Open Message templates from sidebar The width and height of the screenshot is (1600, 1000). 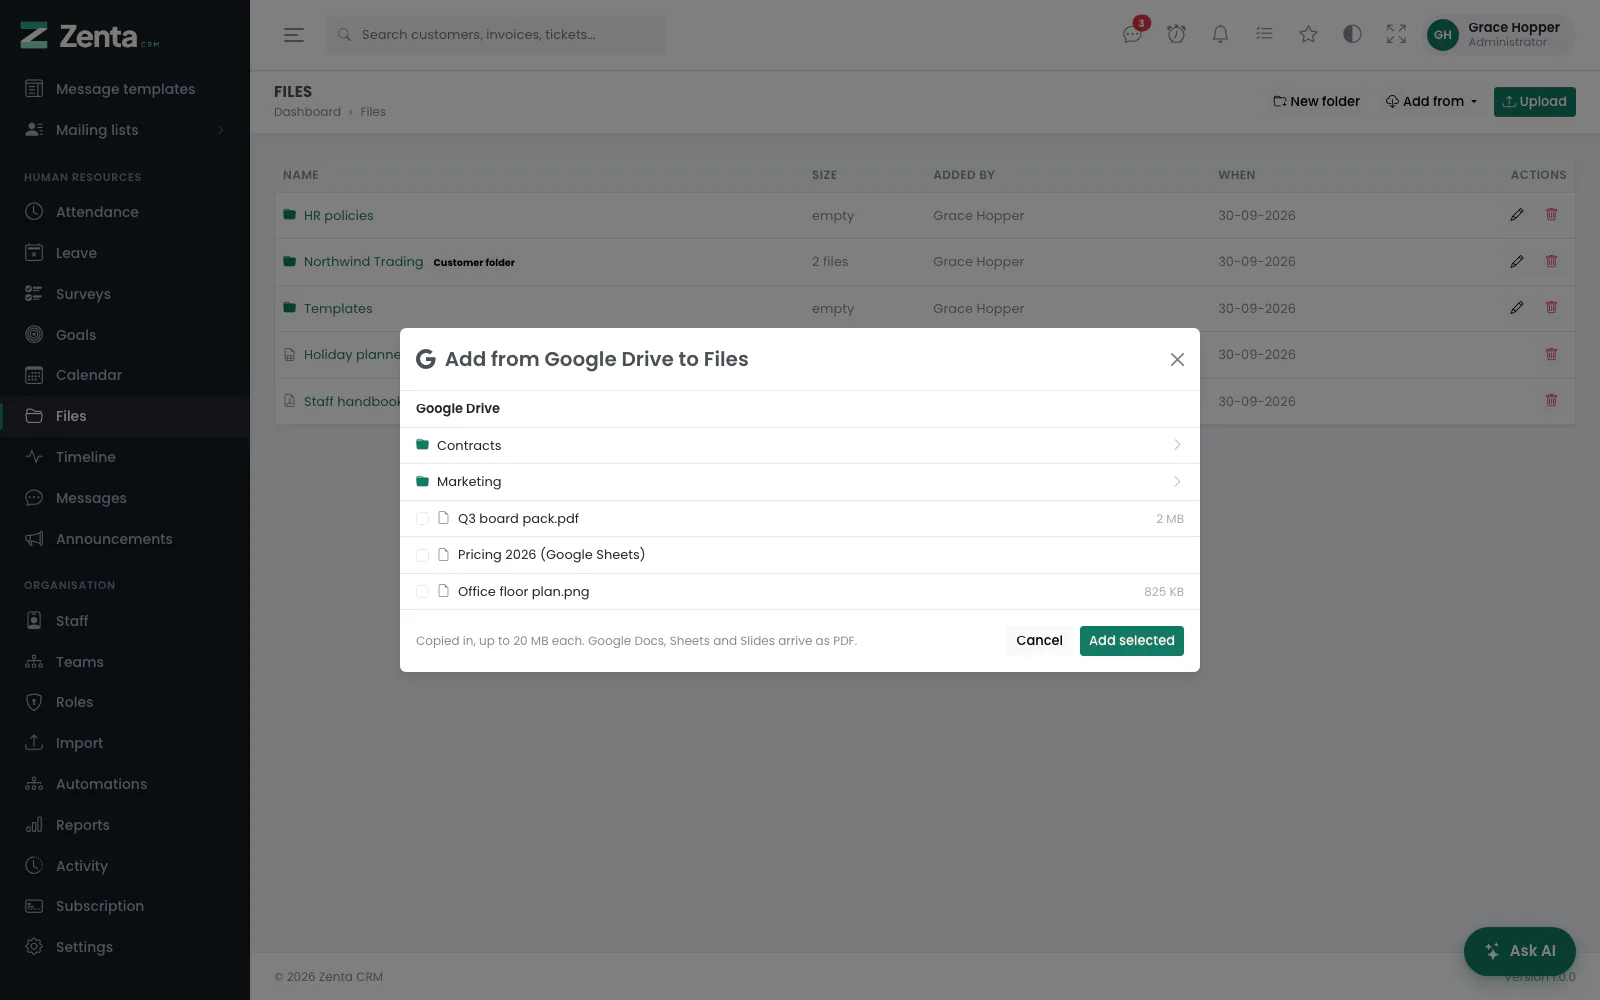point(125,89)
